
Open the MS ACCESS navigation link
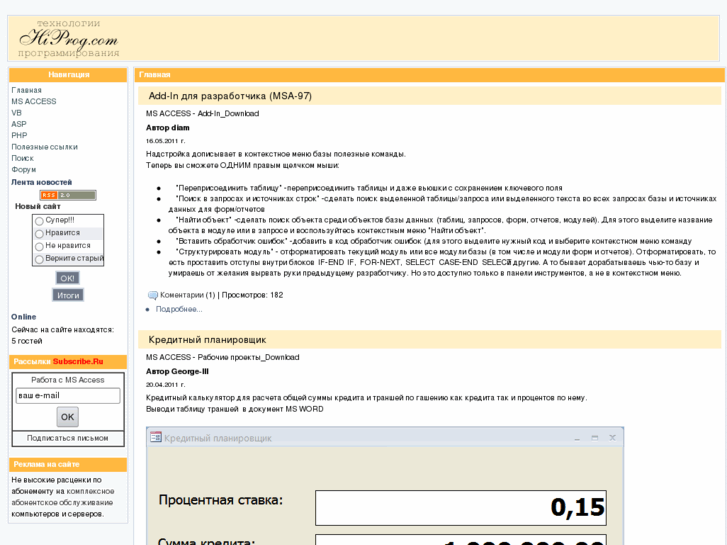[x=34, y=101]
